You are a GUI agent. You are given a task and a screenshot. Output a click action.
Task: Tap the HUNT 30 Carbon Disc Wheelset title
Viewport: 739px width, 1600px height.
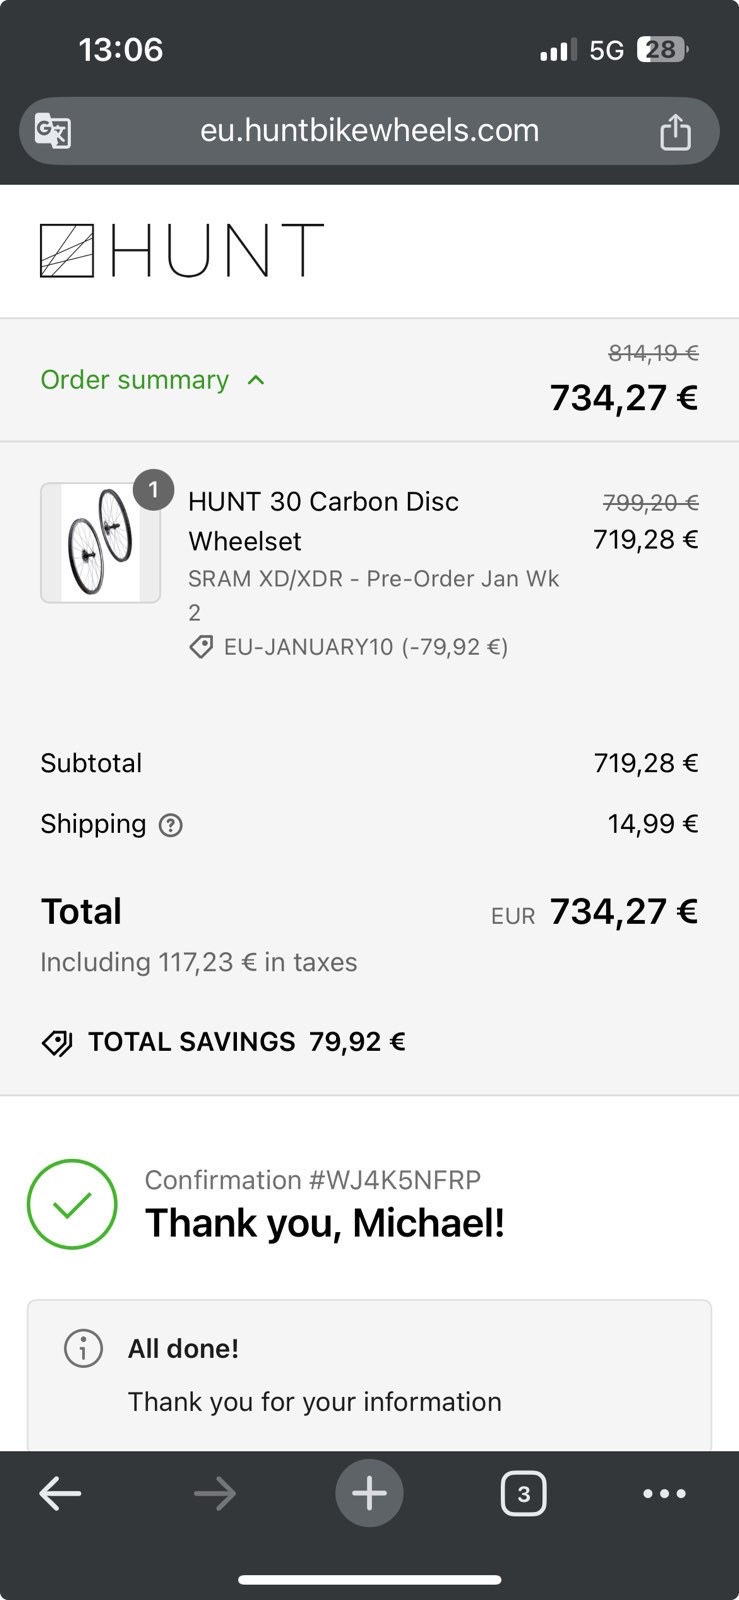point(323,520)
